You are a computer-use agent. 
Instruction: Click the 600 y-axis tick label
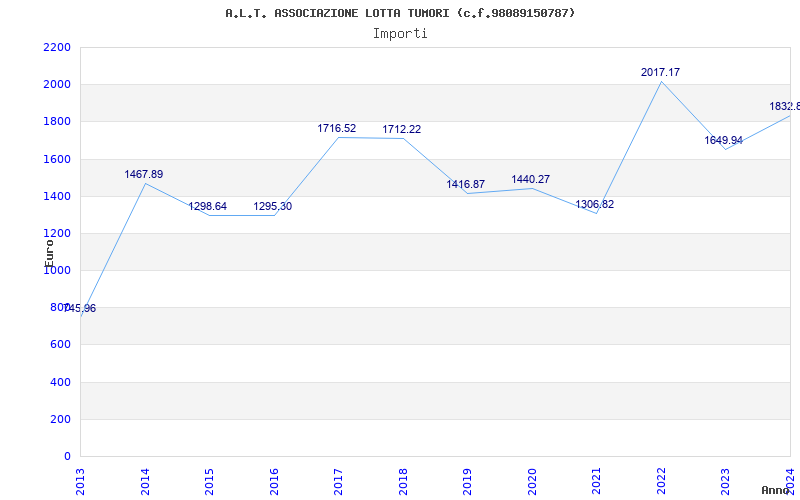pos(60,345)
